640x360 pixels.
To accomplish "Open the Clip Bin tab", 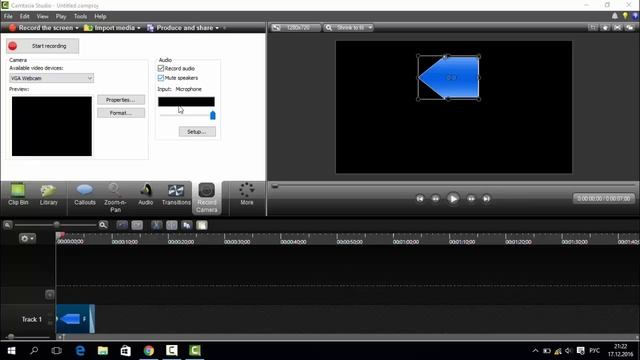I will 18,195.
